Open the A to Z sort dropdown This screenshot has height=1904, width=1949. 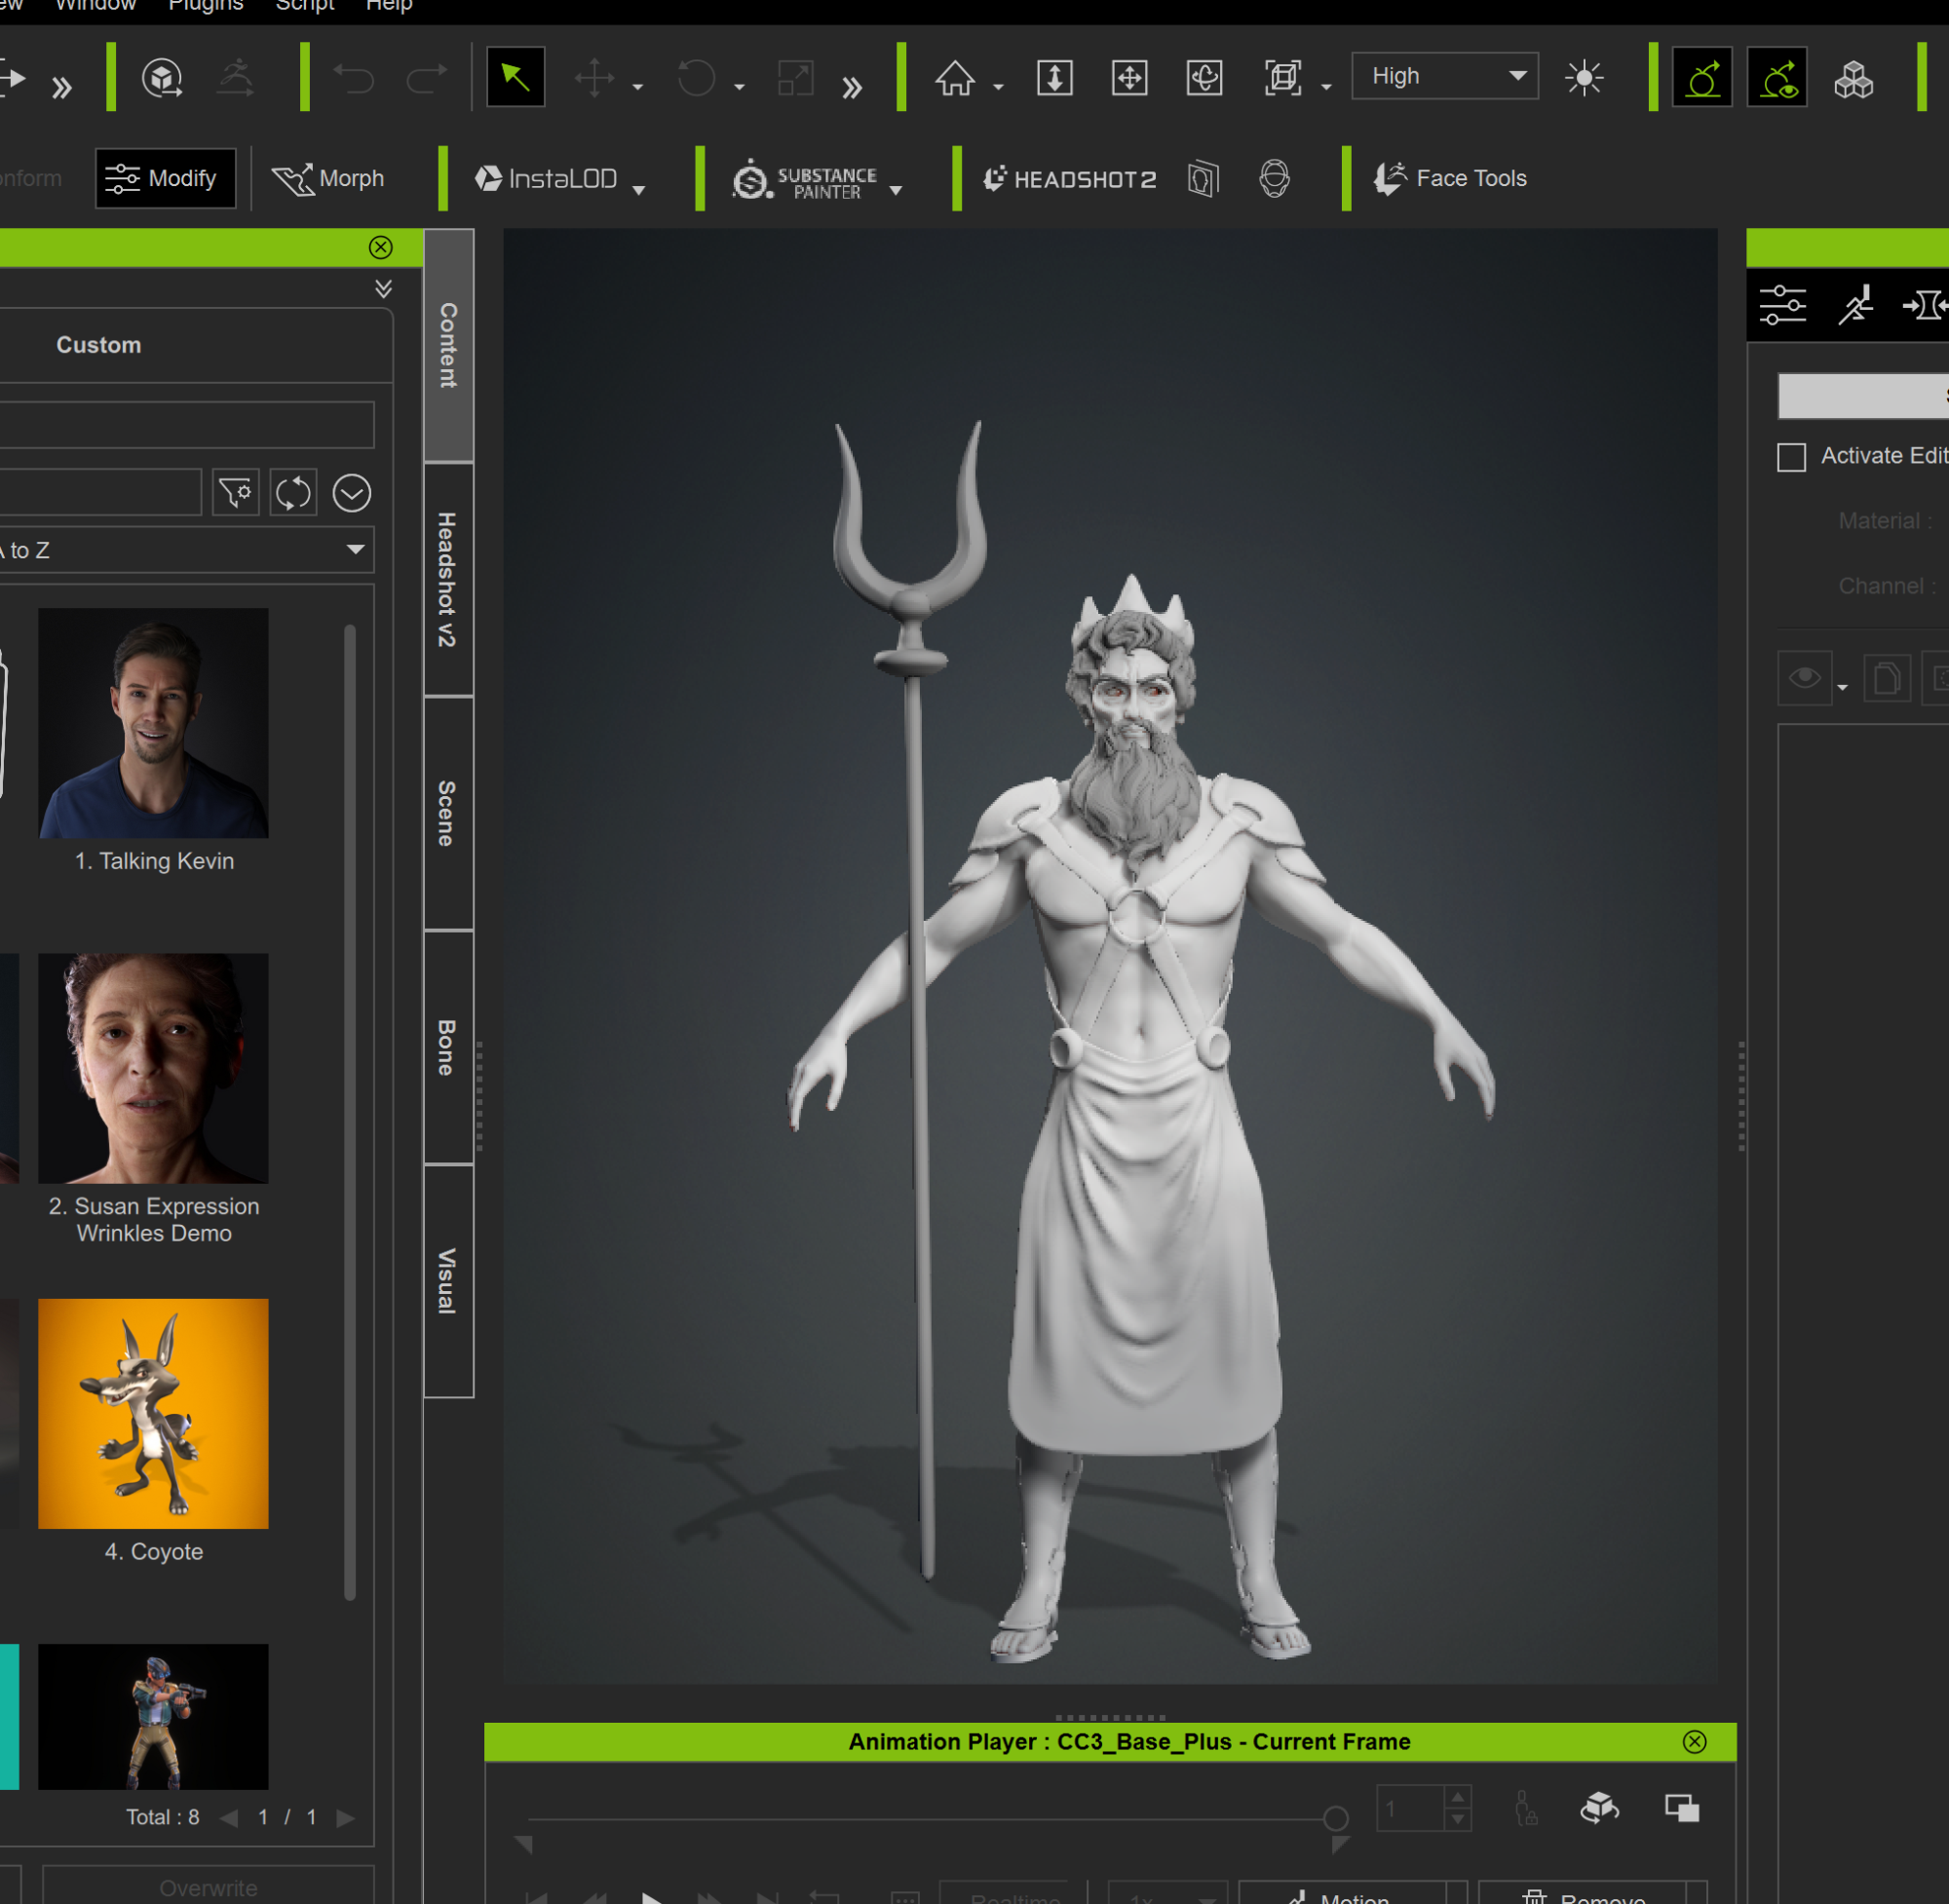pyautogui.click(x=186, y=550)
